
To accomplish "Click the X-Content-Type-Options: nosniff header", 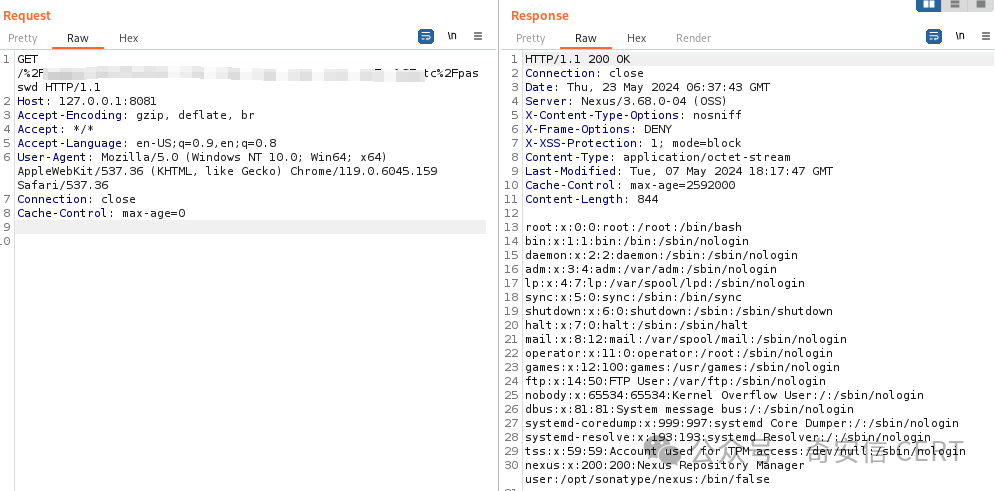I will (x=633, y=115).
